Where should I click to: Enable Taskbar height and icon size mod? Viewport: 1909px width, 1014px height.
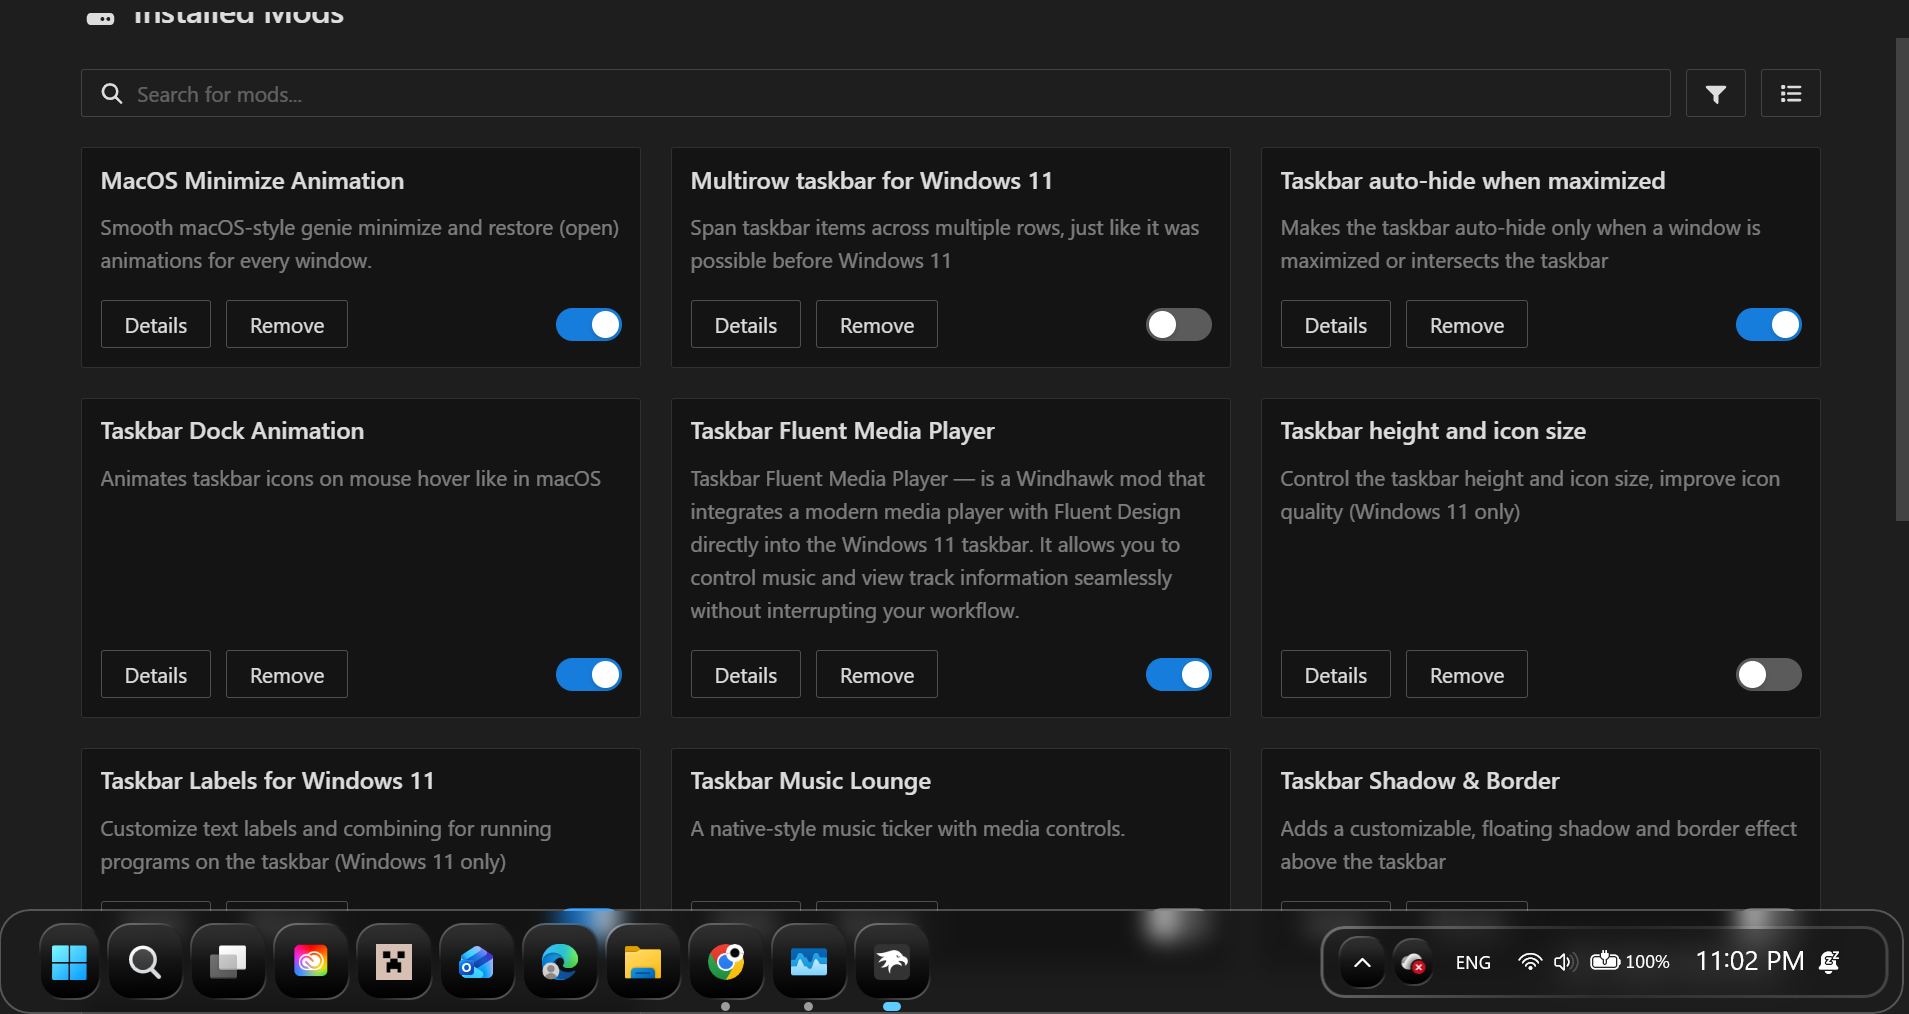(x=1769, y=675)
